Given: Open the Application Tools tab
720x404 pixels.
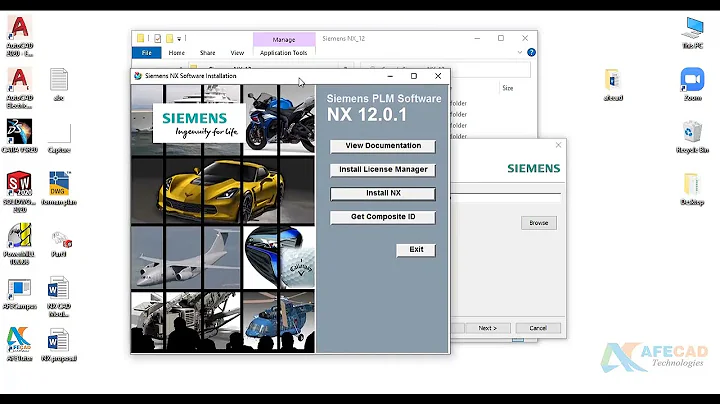Looking at the screenshot, I should click(x=283, y=53).
